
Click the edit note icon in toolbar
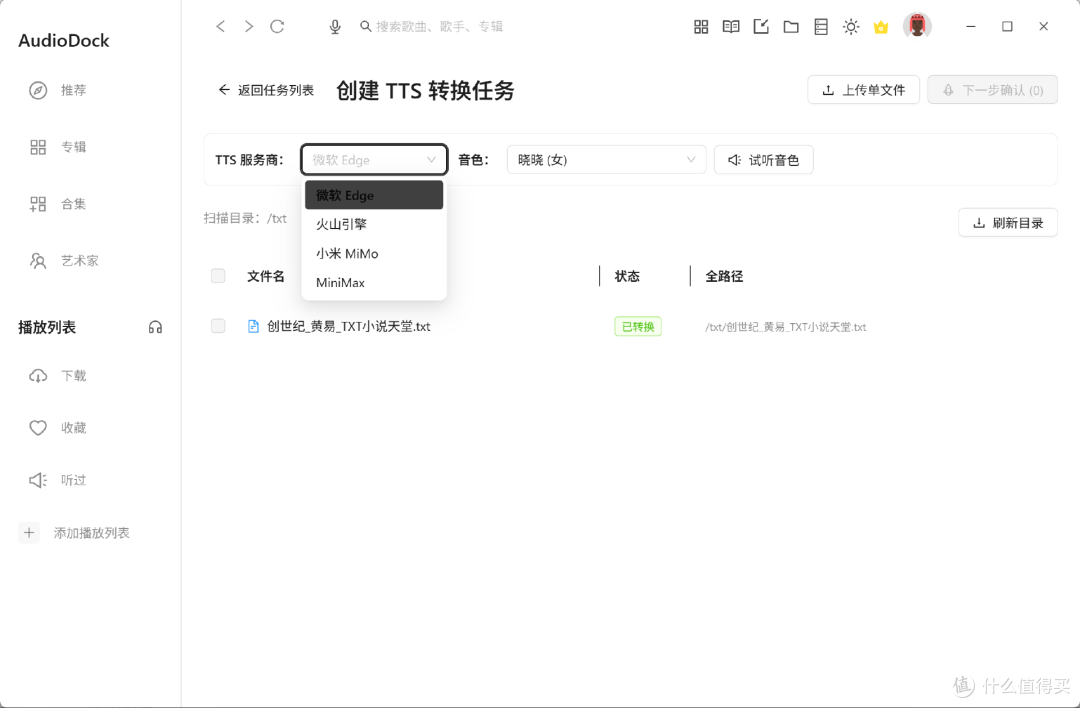coord(761,27)
